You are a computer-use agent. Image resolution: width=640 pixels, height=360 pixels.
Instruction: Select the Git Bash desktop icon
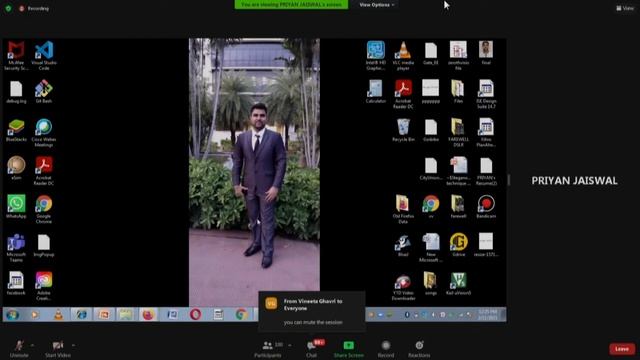44,92
